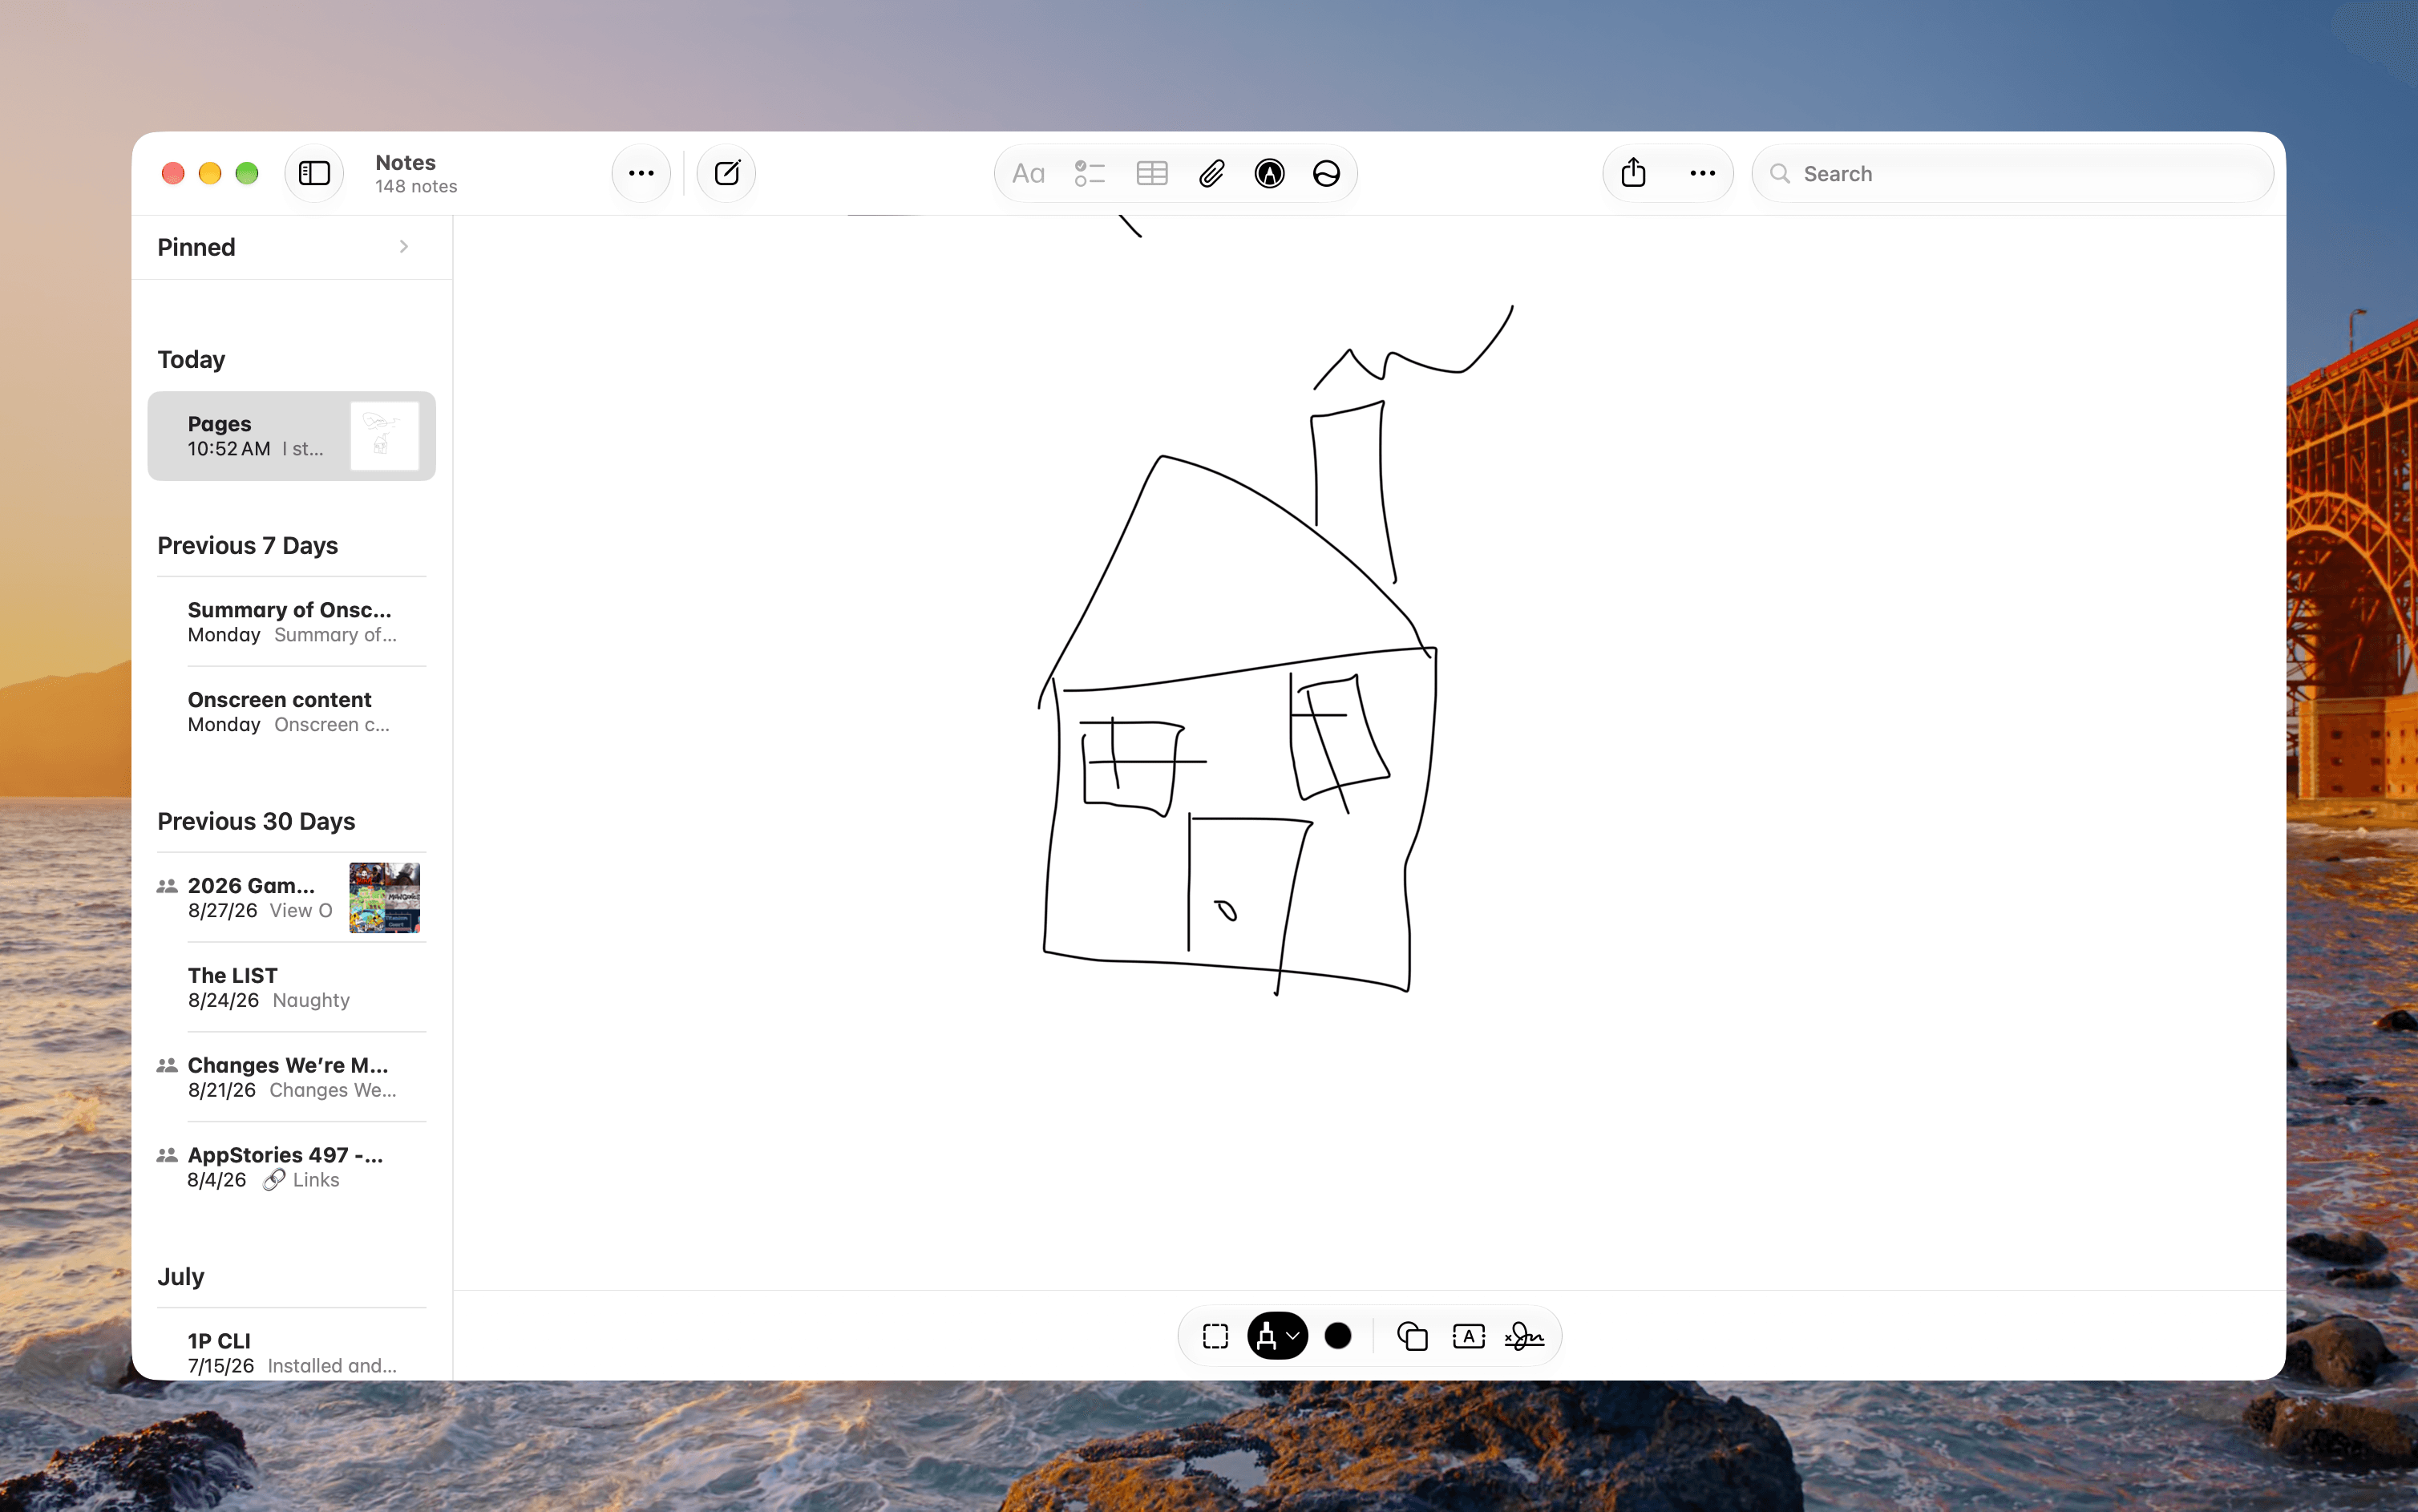Select the Changes We're M... note
The image size is (2418, 1512).
pos(291,1077)
